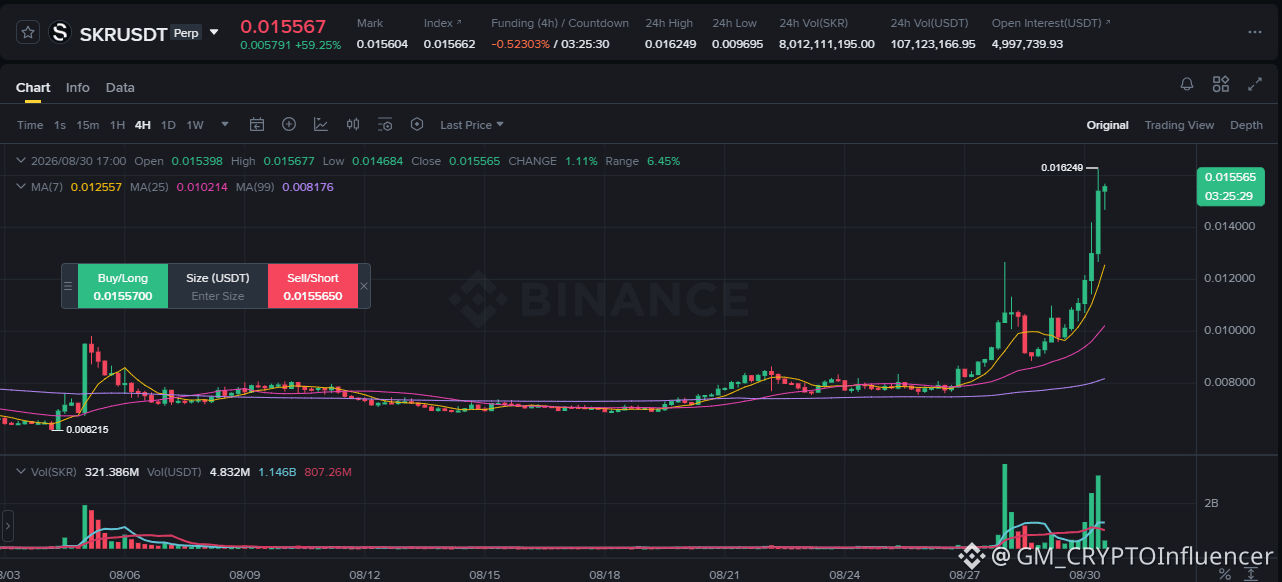Switch to the Trading View chart
Screen dimensions: 1282x582
click(1179, 125)
